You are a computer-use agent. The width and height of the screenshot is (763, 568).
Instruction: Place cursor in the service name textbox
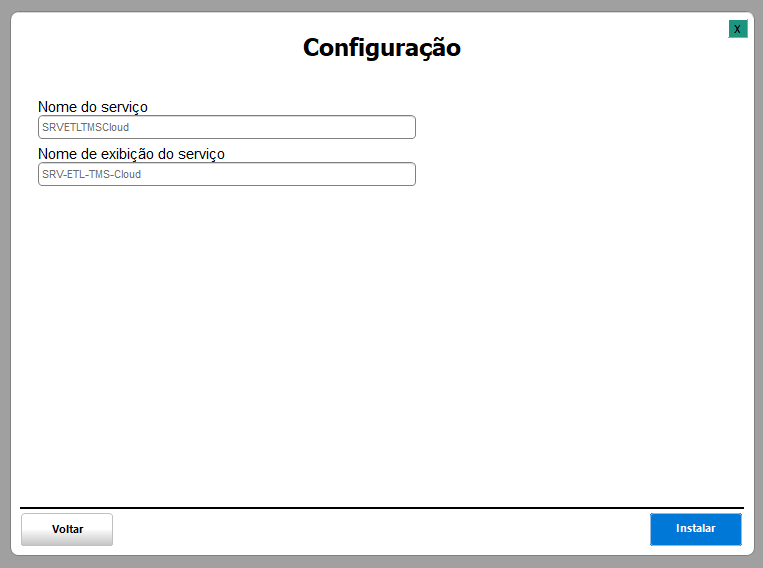pos(226,127)
